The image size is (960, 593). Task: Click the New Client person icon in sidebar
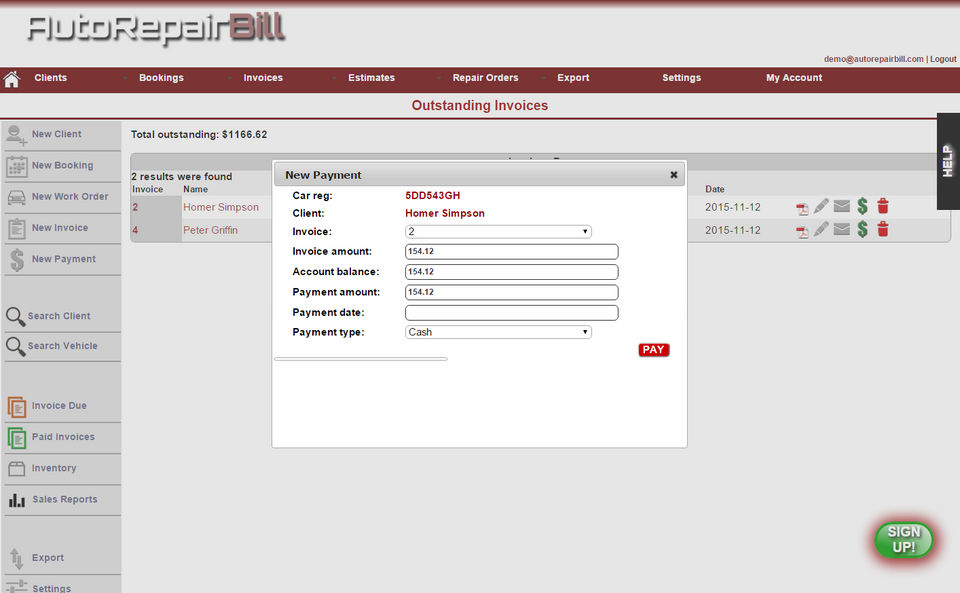[16, 135]
